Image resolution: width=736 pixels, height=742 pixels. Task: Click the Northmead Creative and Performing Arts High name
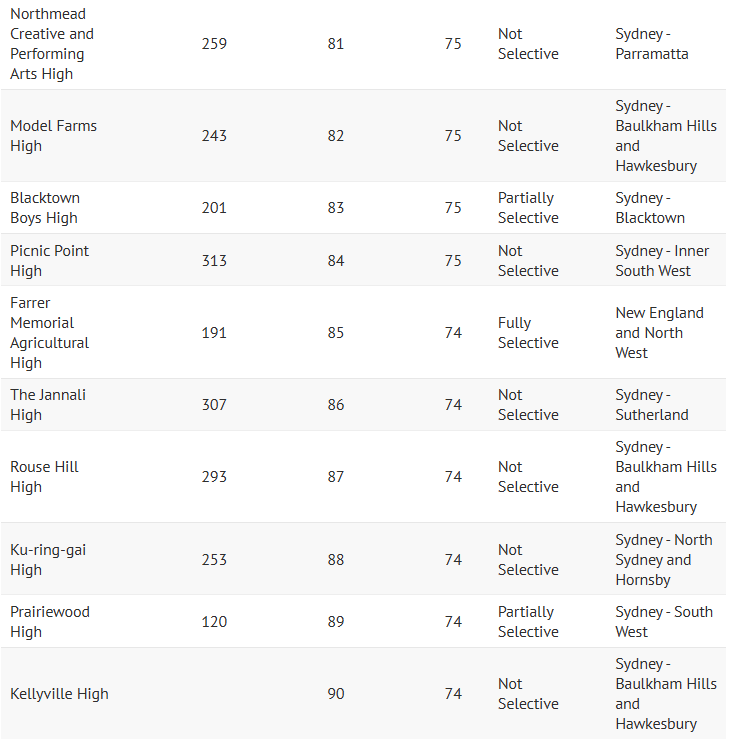click(52, 44)
